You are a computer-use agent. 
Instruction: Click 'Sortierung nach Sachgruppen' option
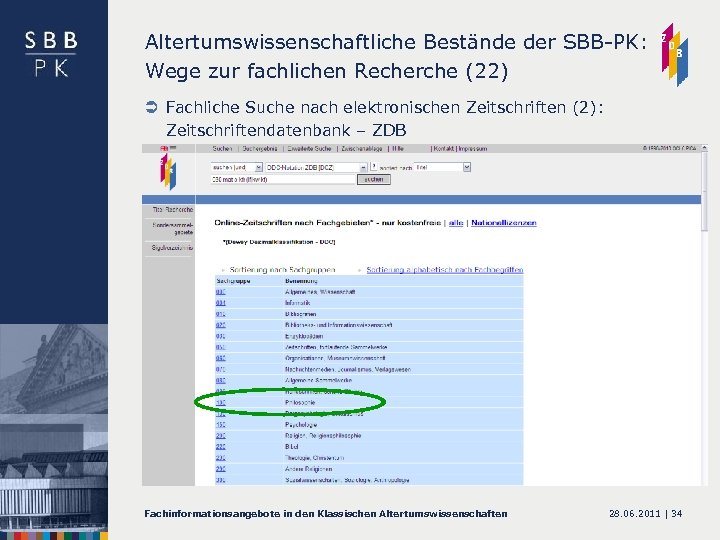[x=282, y=270]
